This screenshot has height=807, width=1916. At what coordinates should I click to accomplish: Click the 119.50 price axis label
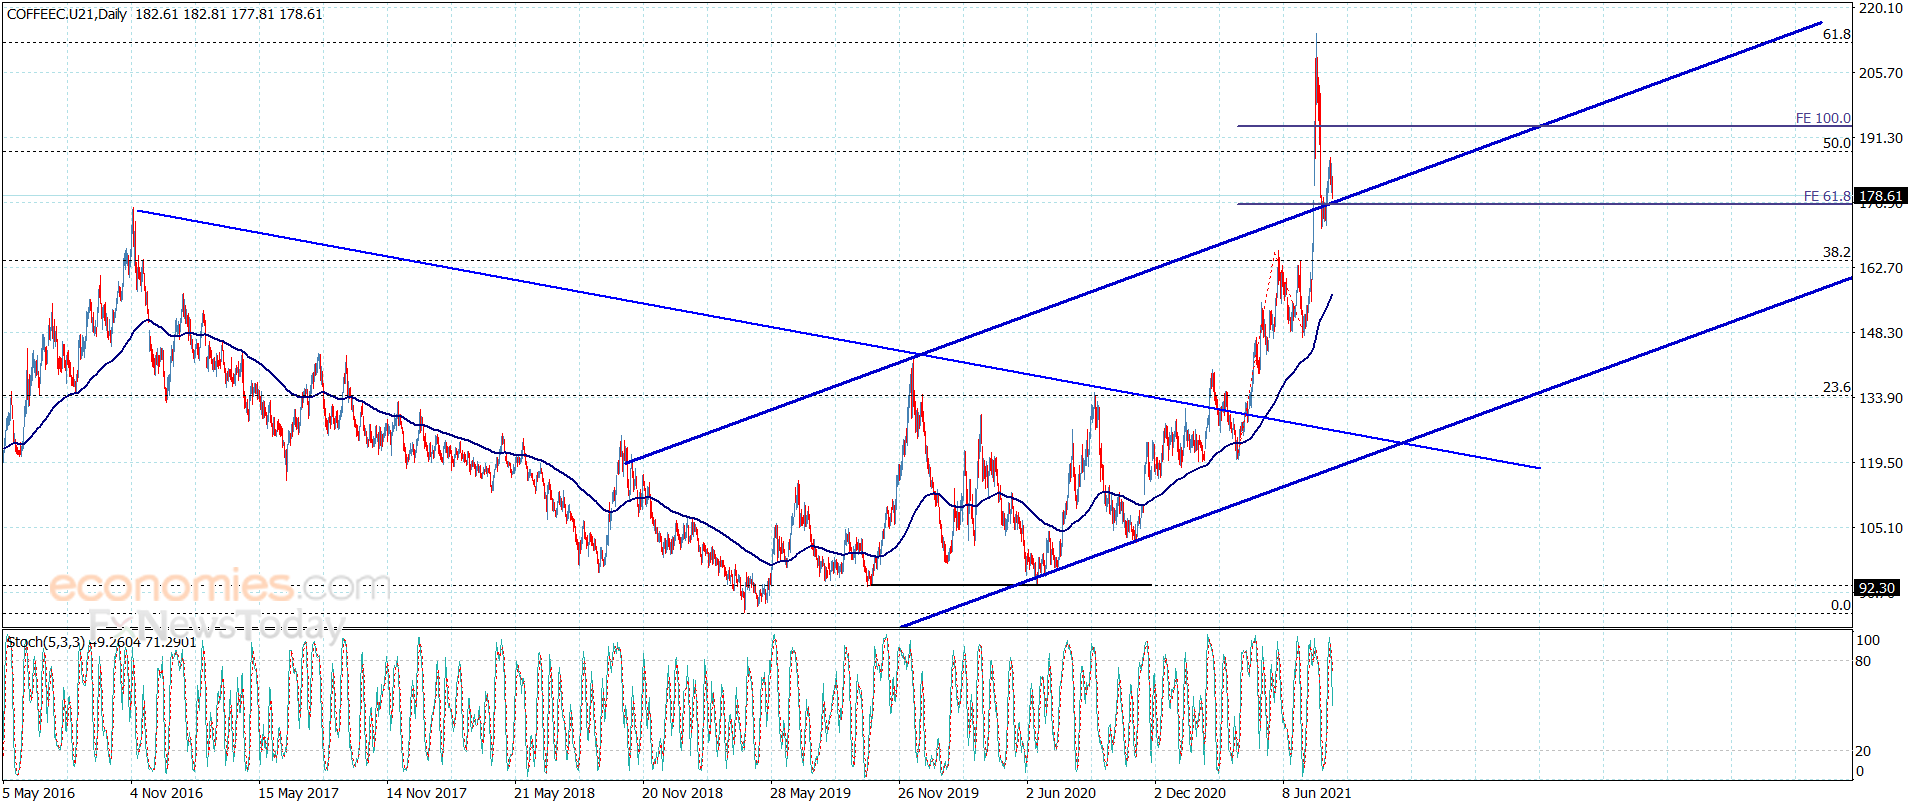(1881, 463)
